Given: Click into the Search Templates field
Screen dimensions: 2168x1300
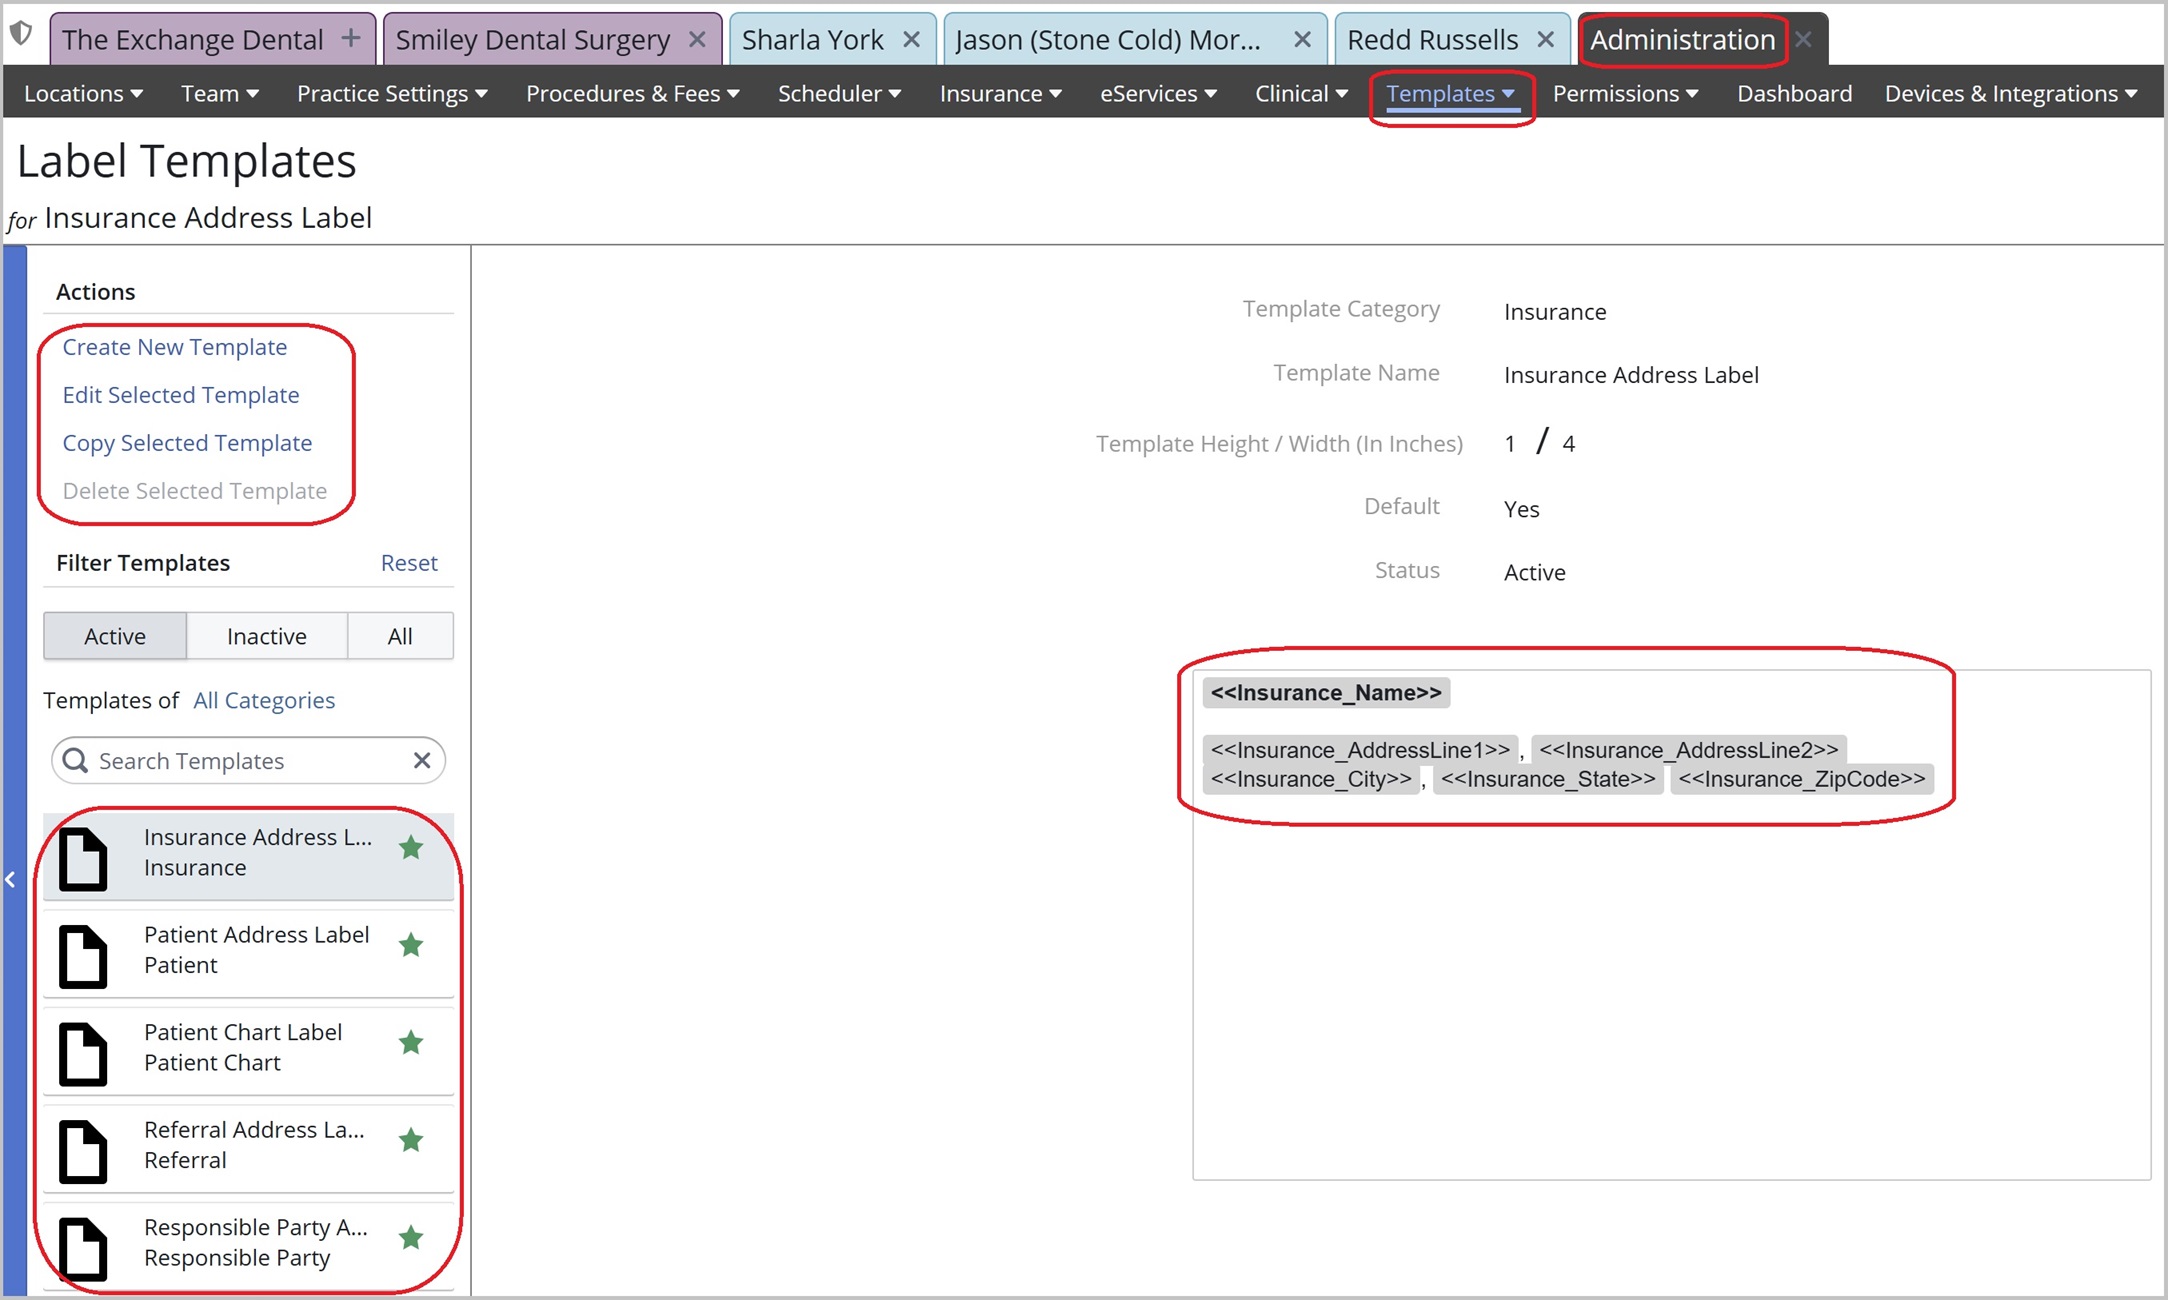Looking at the screenshot, I should 245,761.
